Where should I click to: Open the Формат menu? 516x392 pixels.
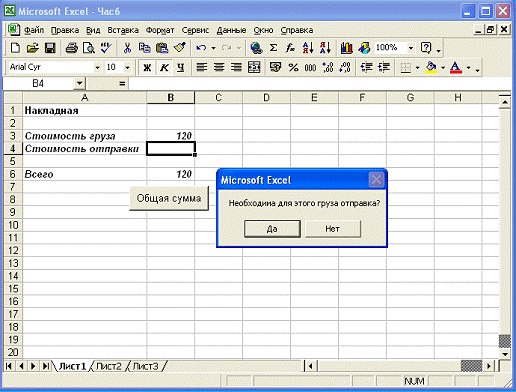pyautogui.click(x=160, y=30)
